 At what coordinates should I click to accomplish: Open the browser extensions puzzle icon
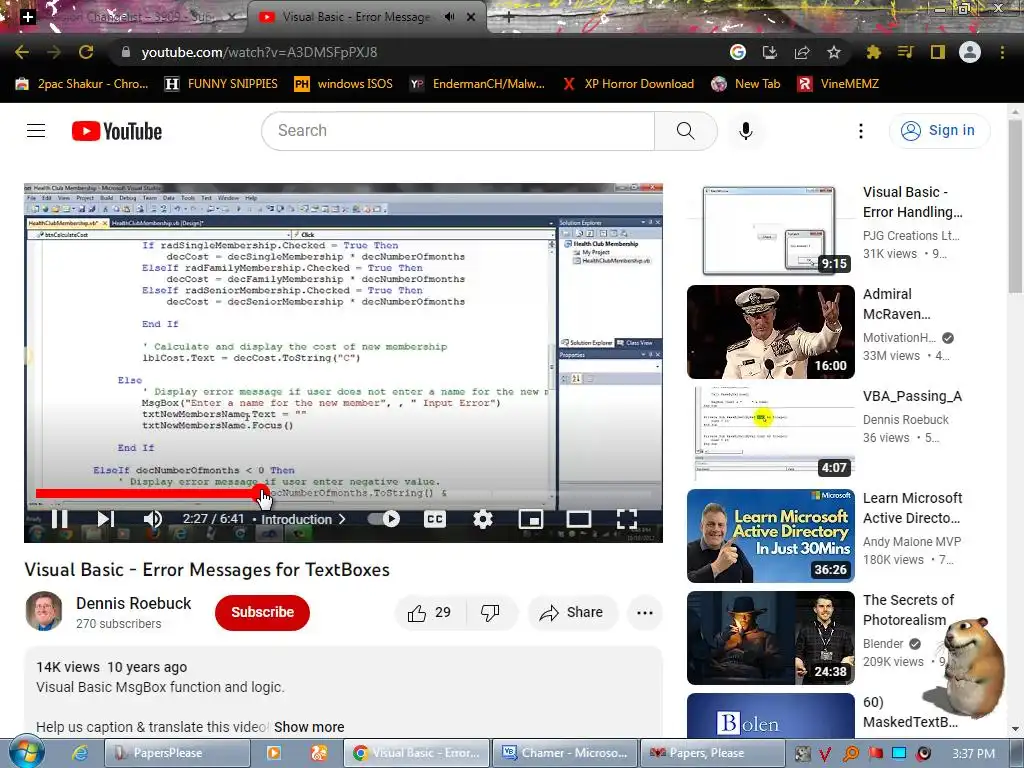(x=874, y=52)
